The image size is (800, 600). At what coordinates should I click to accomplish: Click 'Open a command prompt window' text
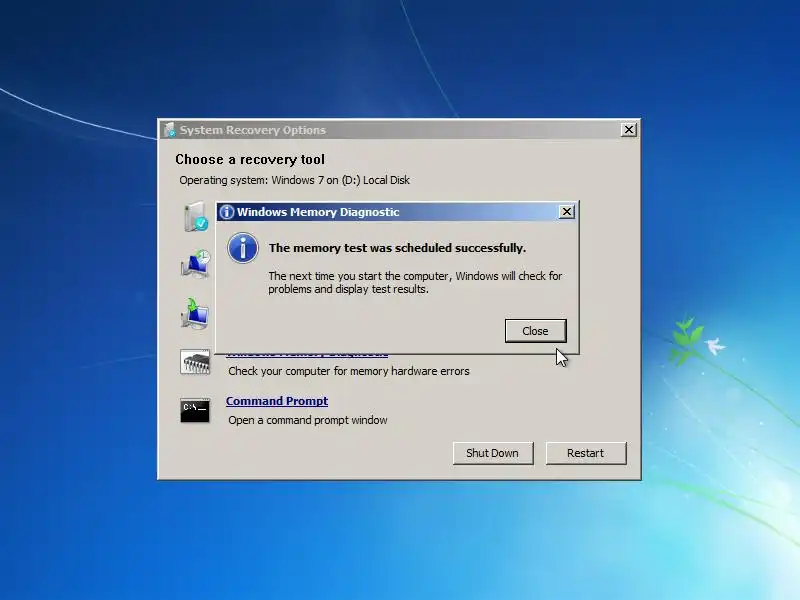pyautogui.click(x=308, y=420)
